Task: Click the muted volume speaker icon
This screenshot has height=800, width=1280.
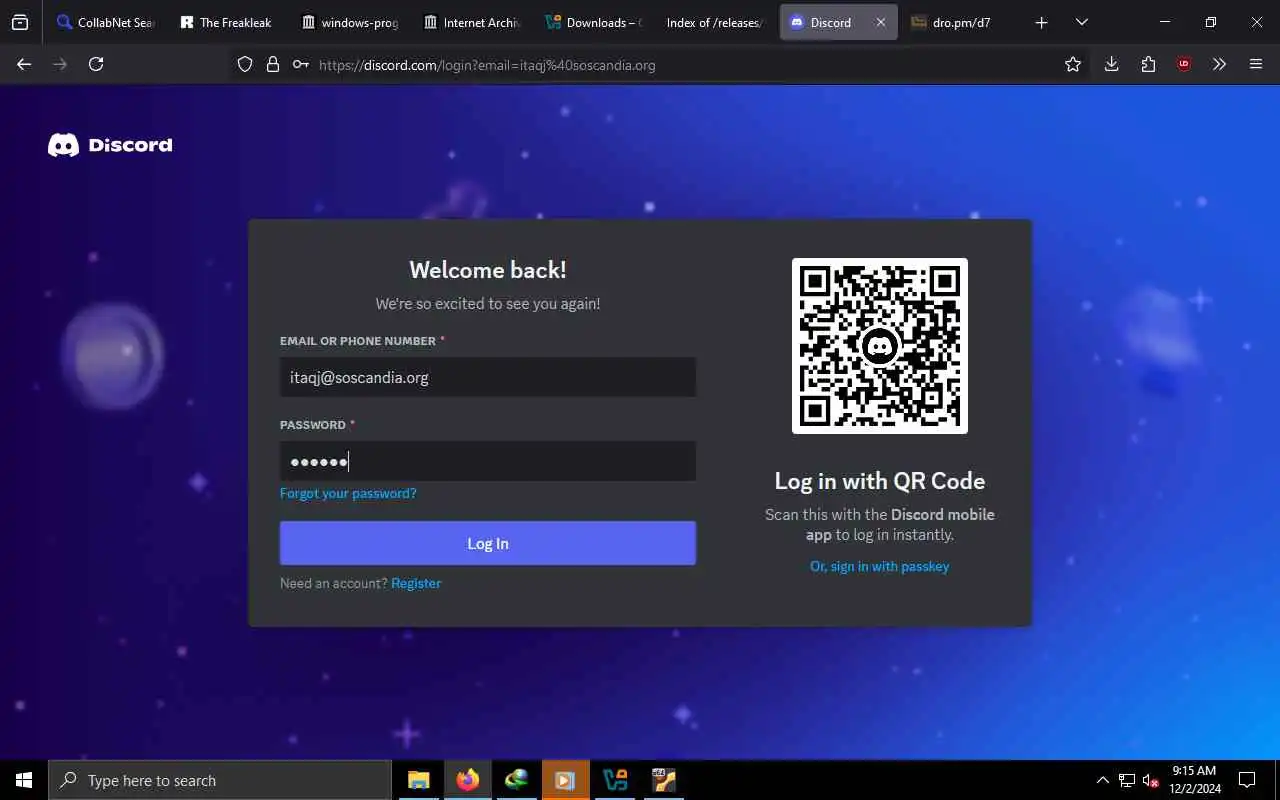Action: click(1151, 780)
